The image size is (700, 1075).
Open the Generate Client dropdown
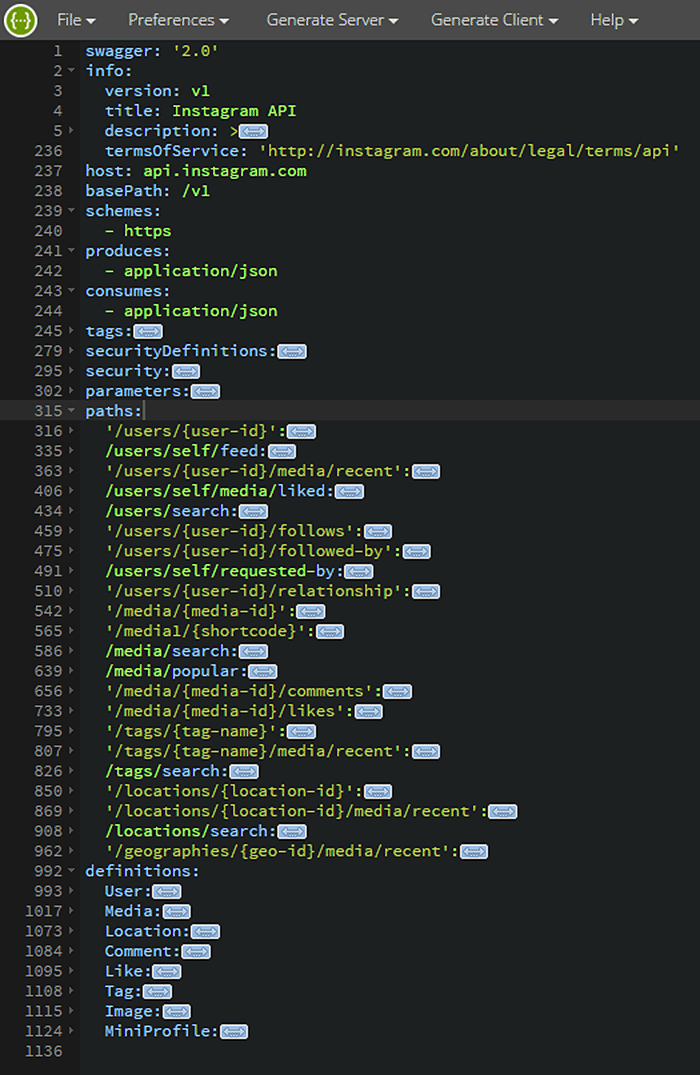point(494,20)
